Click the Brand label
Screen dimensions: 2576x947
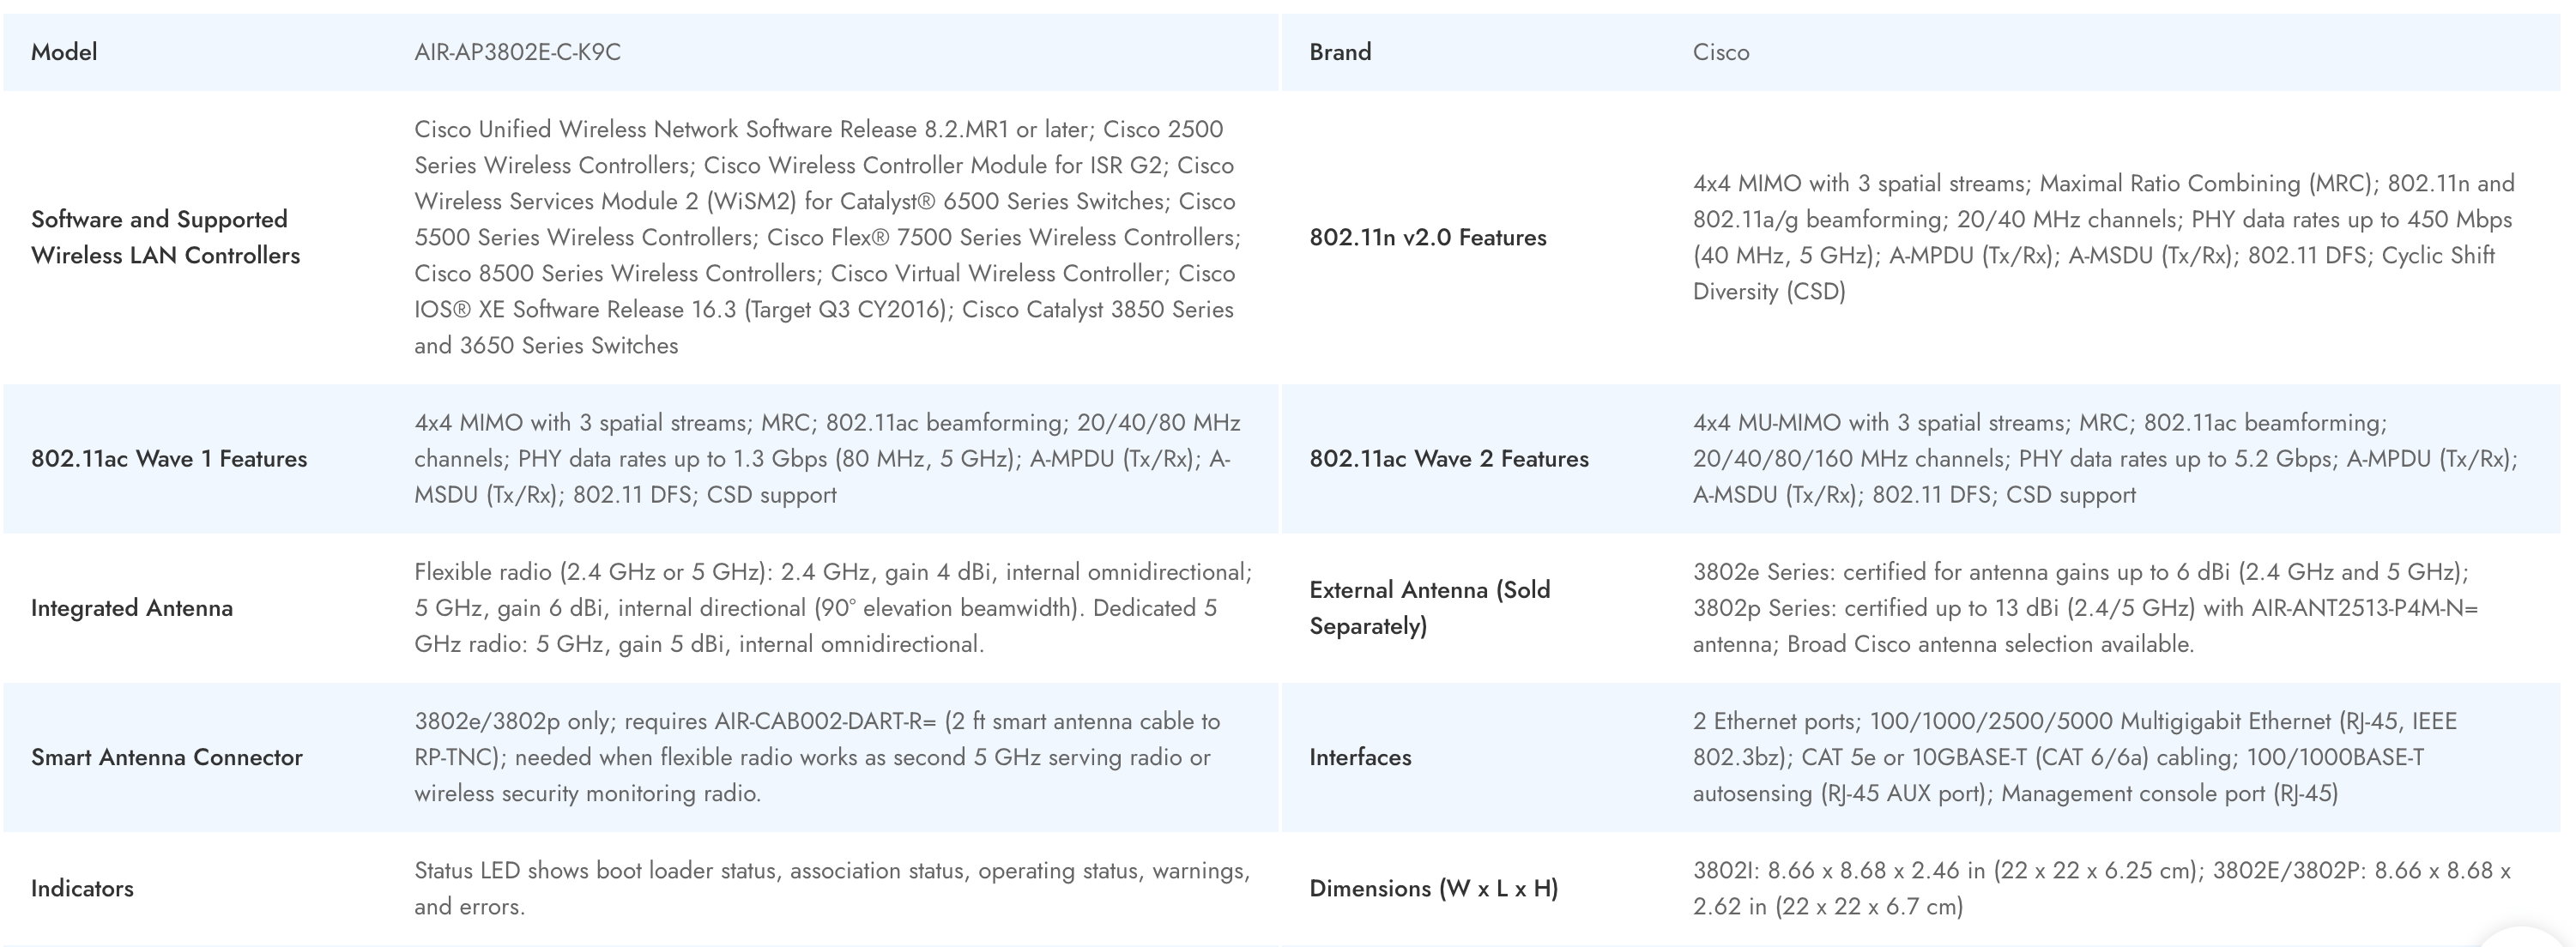(x=1340, y=52)
